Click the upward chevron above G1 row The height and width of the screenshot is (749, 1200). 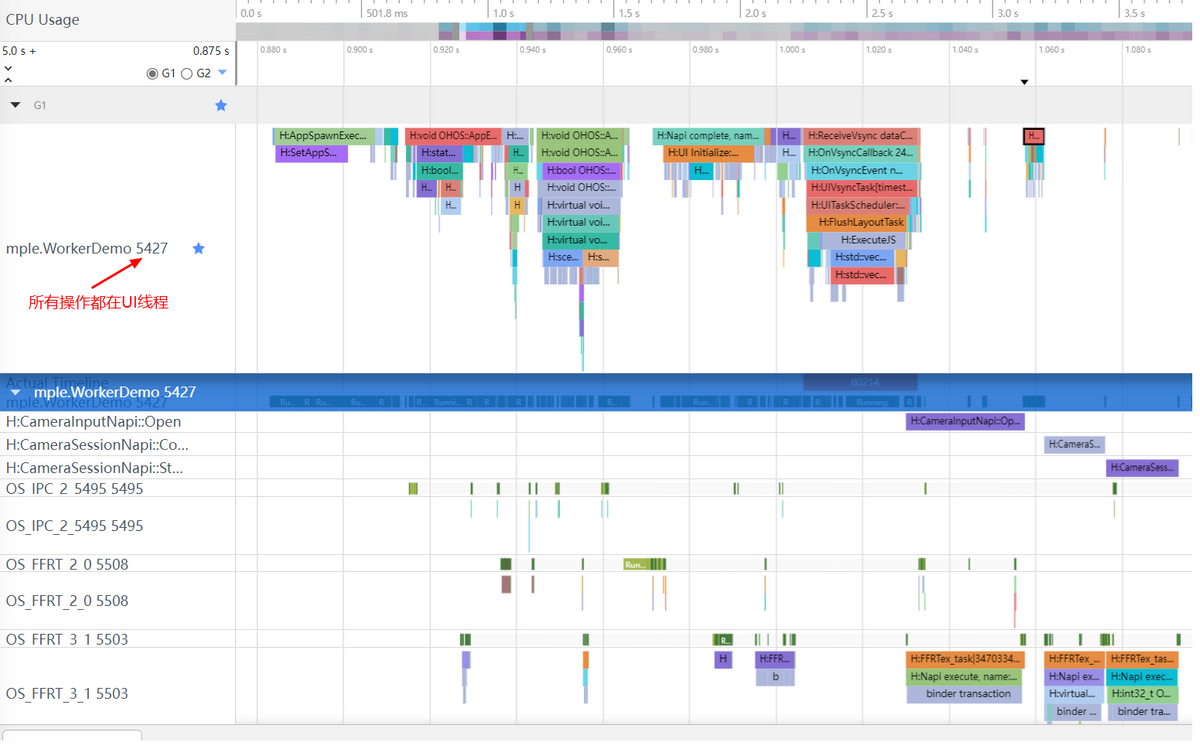pyautogui.click(x=9, y=80)
